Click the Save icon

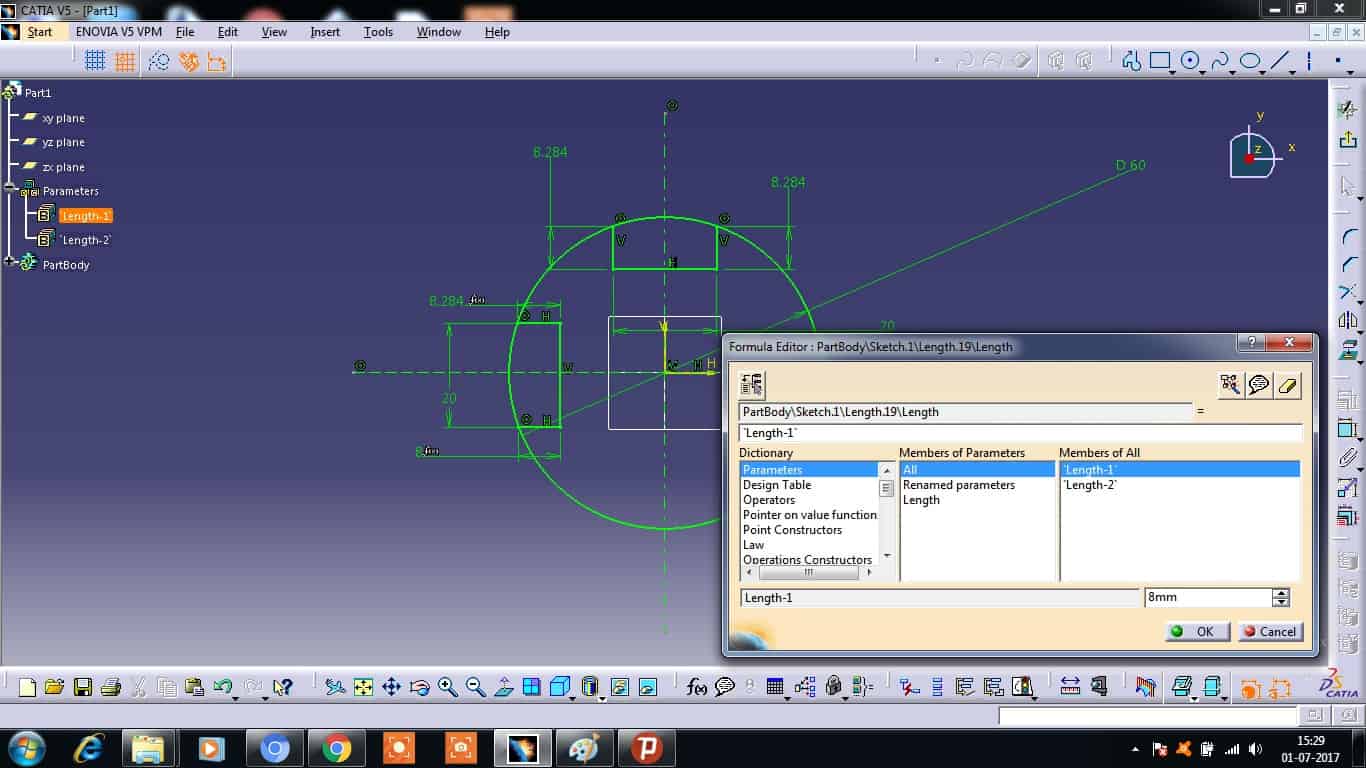click(x=82, y=687)
